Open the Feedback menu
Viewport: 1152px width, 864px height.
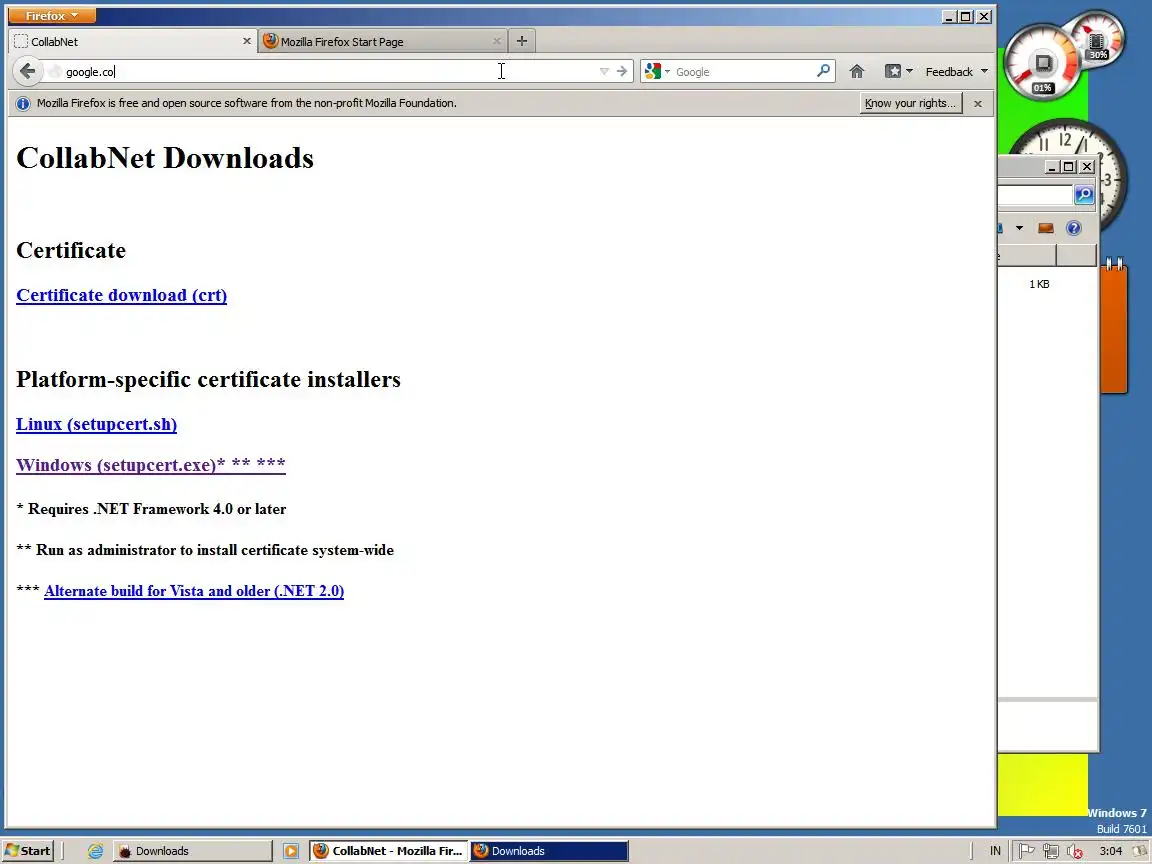[x=956, y=71]
